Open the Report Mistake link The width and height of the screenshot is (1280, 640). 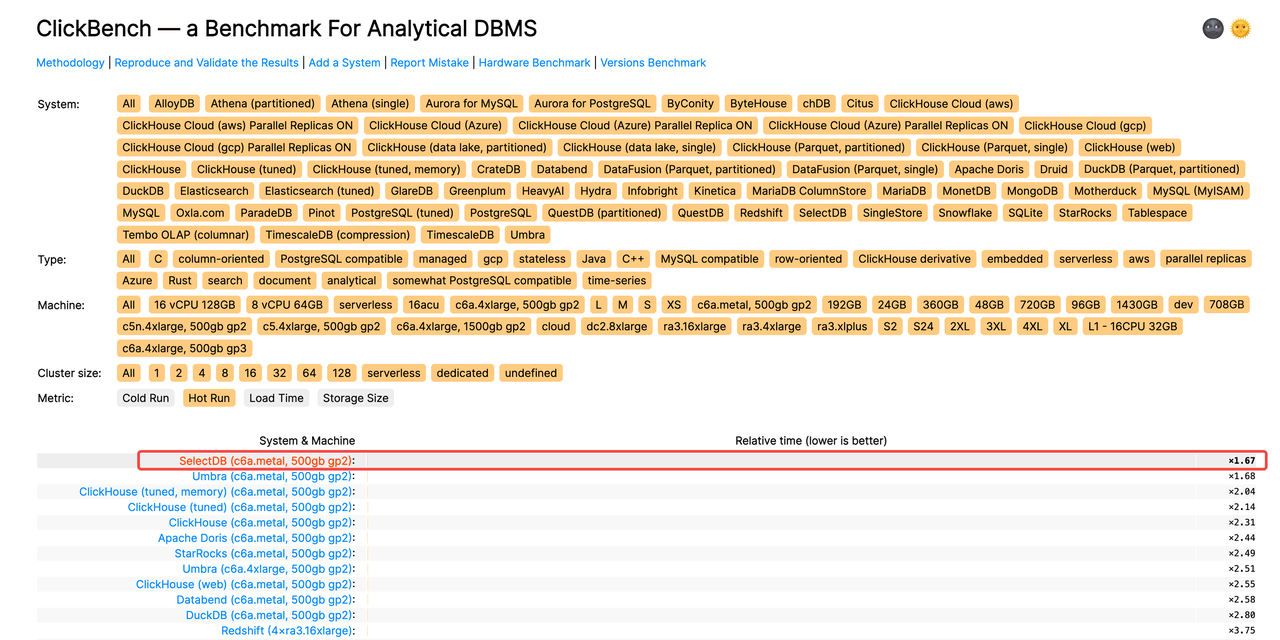tap(429, 62)
